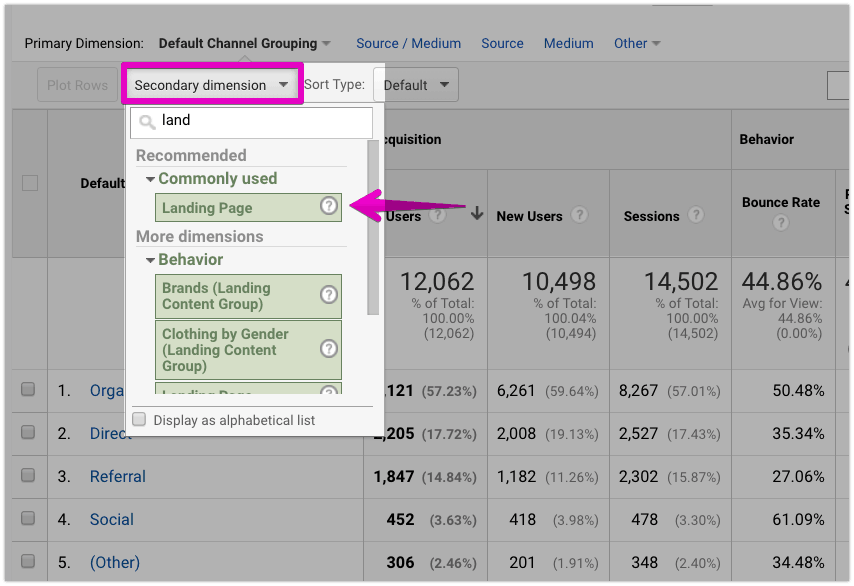Show help icon for Sessions metric
The height and width of the screenshot is (586, 854).
(696, 215)
